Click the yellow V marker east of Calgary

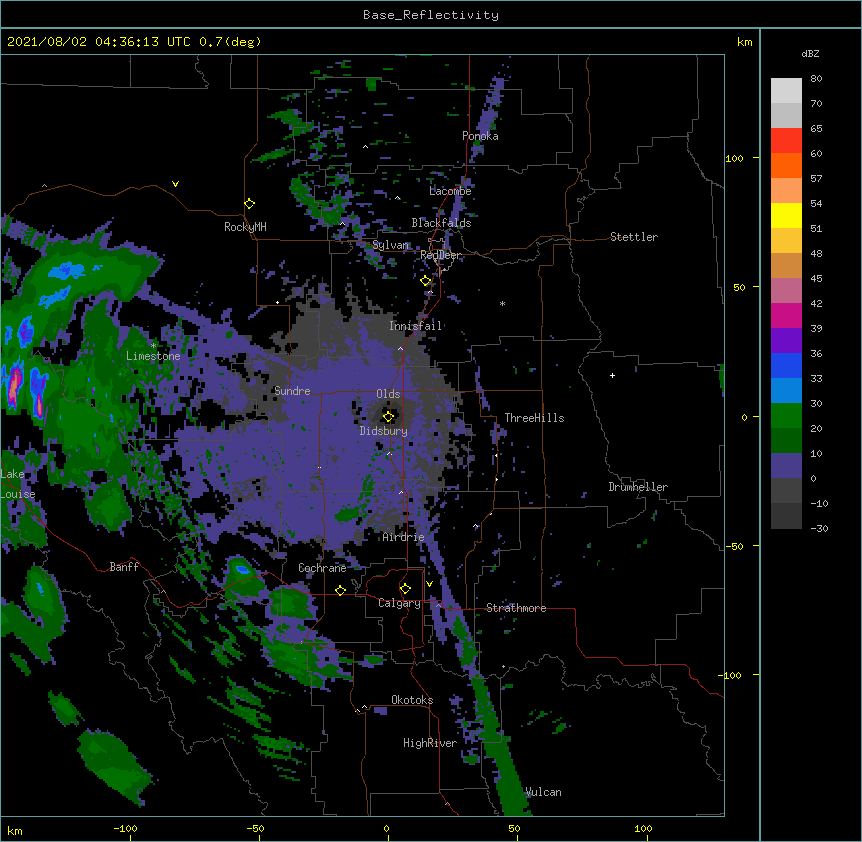coord(429,584)
